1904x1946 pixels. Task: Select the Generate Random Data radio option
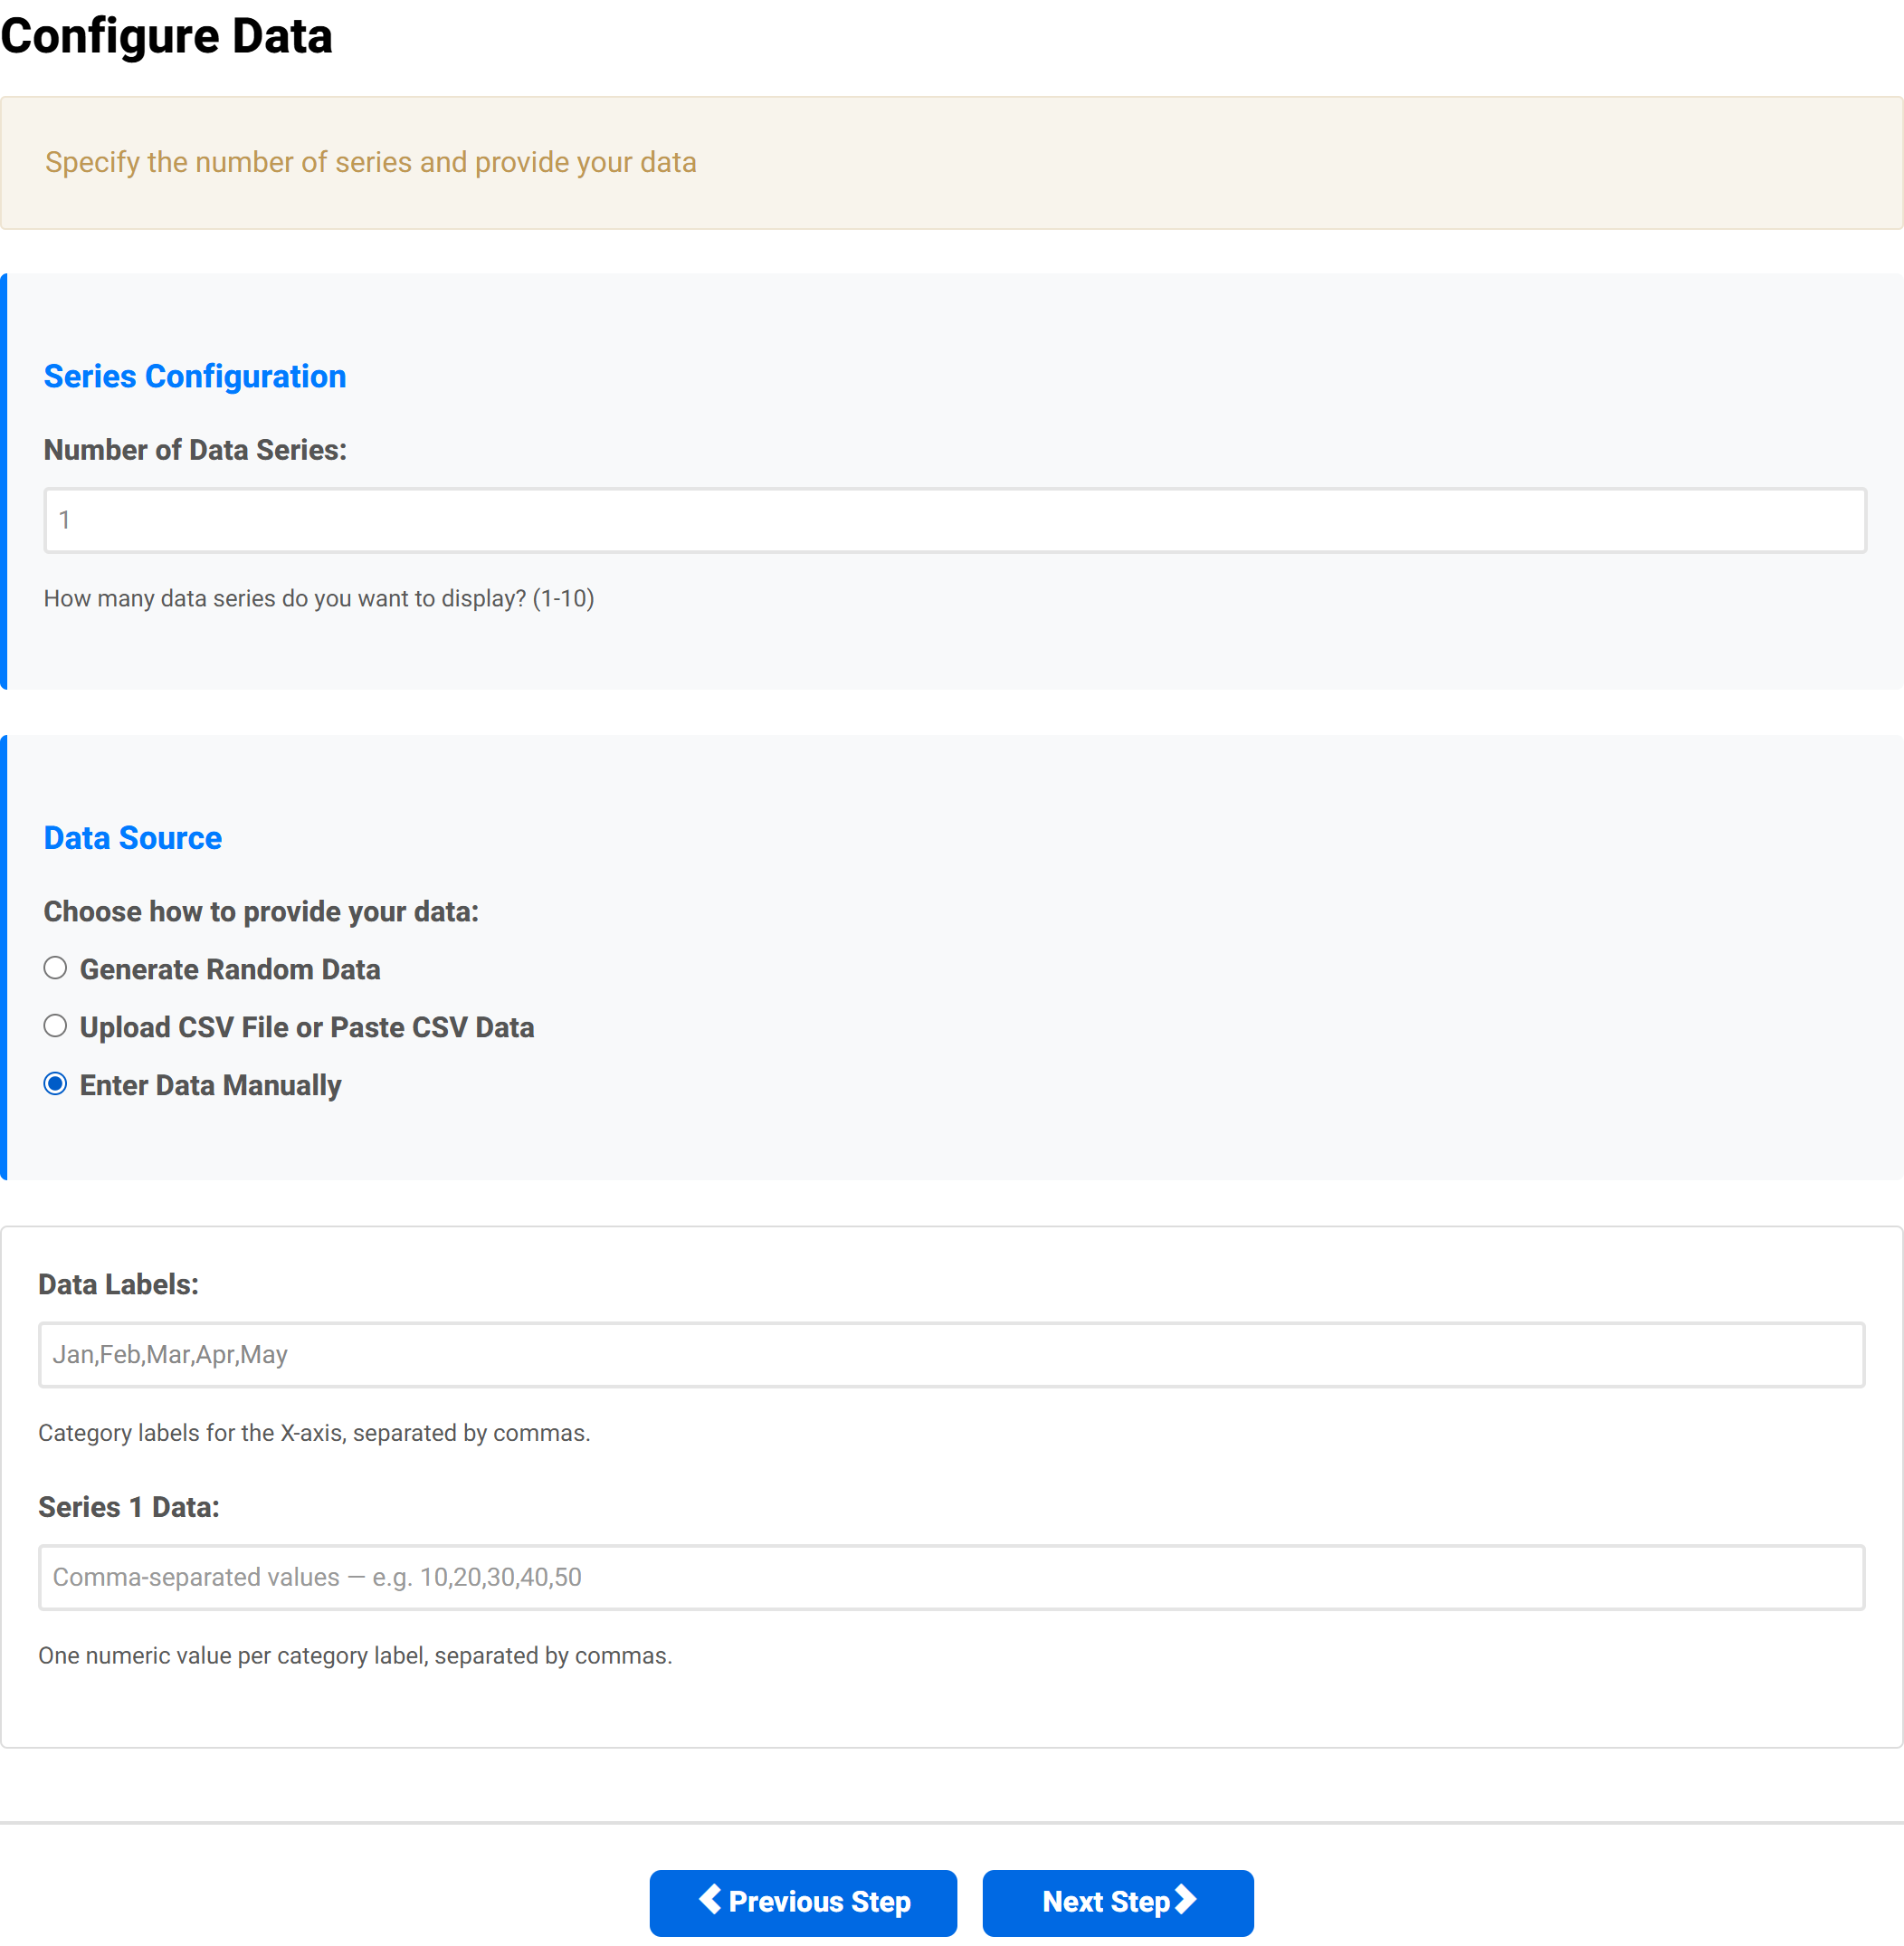[55, 968]
